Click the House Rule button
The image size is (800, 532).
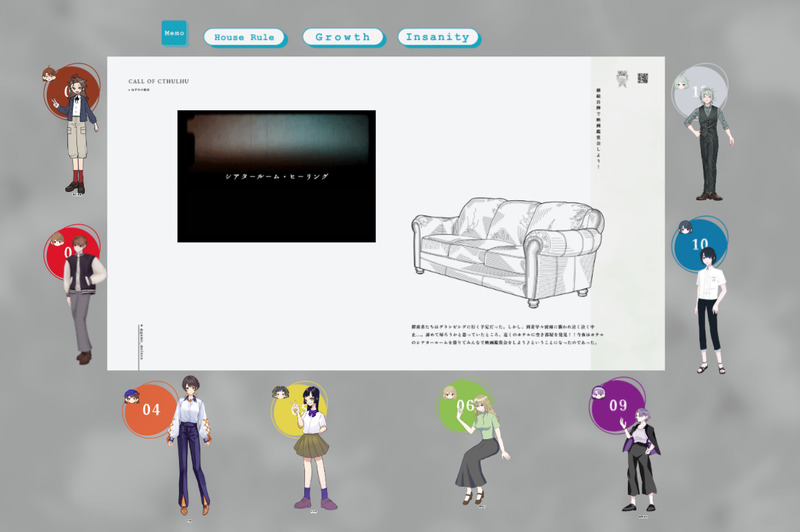[244, 37]
